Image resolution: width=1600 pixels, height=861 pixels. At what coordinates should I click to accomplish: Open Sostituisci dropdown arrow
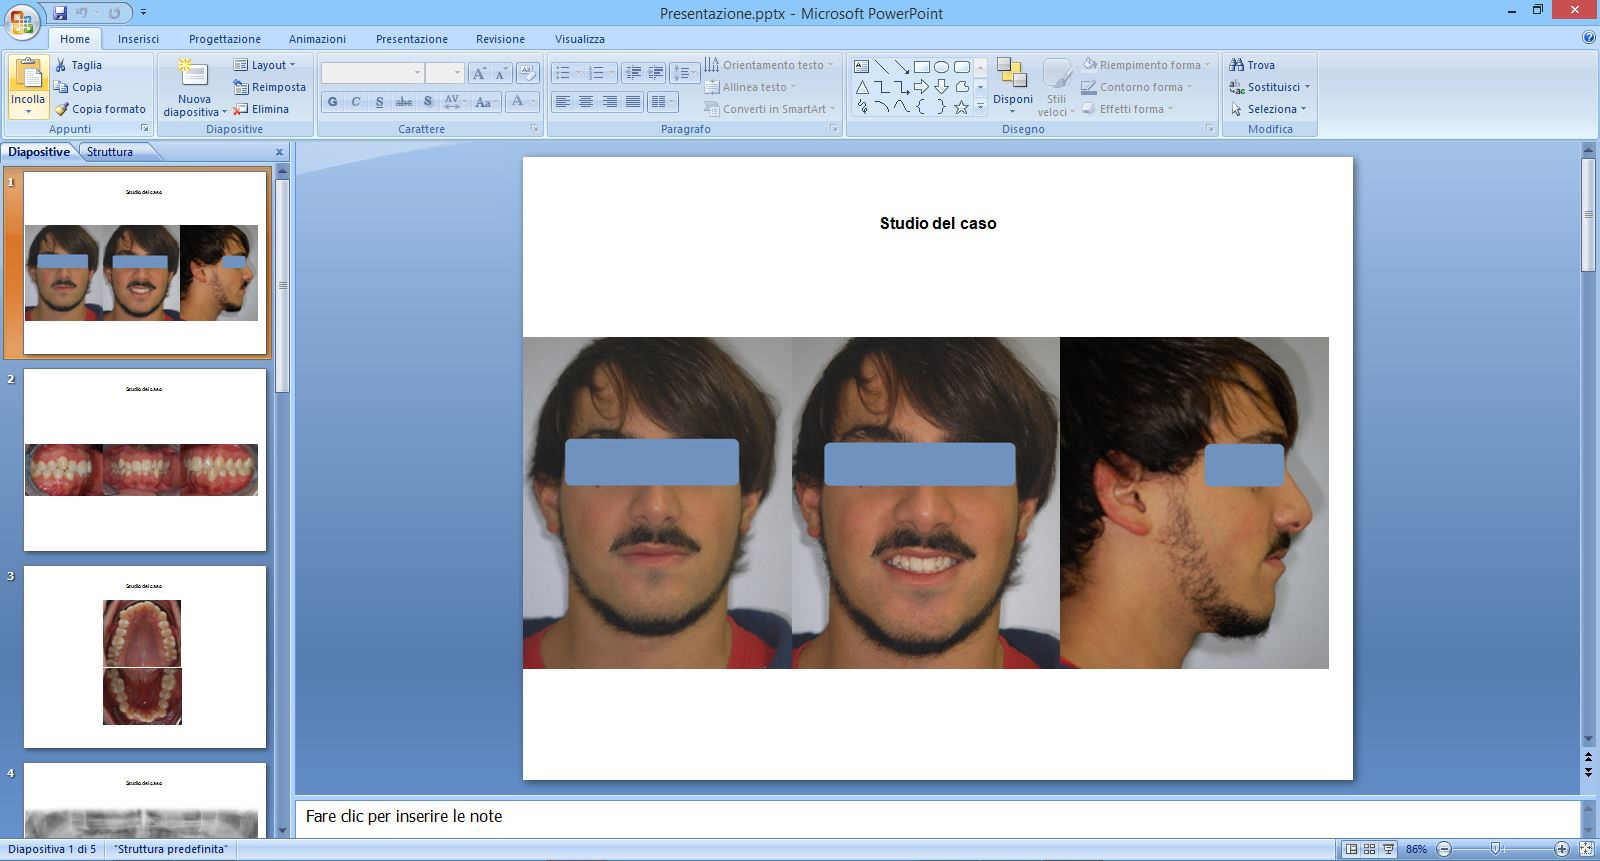pos(1307,87)
